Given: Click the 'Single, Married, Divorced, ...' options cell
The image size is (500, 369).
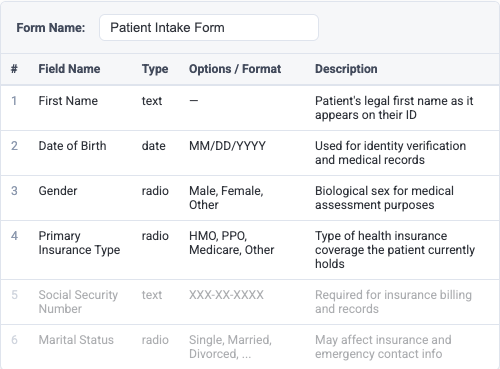Looking at the screenshot, I should coord(230,347).
